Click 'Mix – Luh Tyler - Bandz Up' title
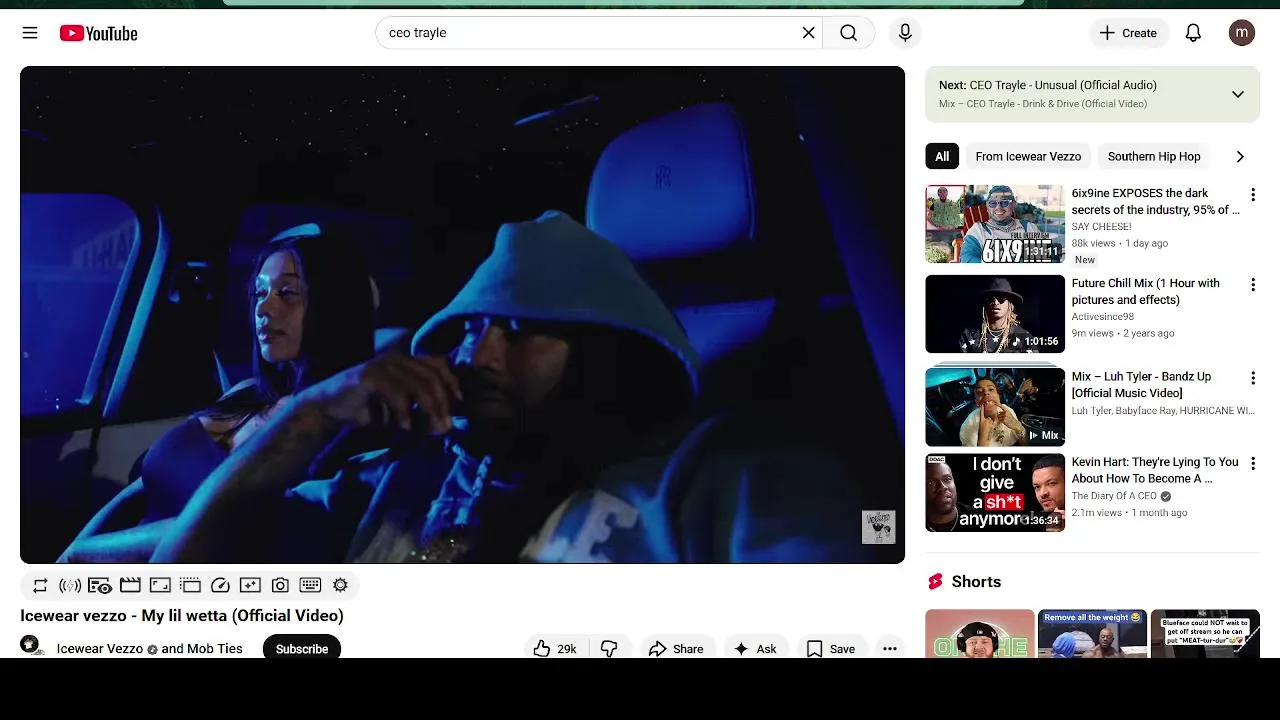The image size is (1280, 720). 1141,385
